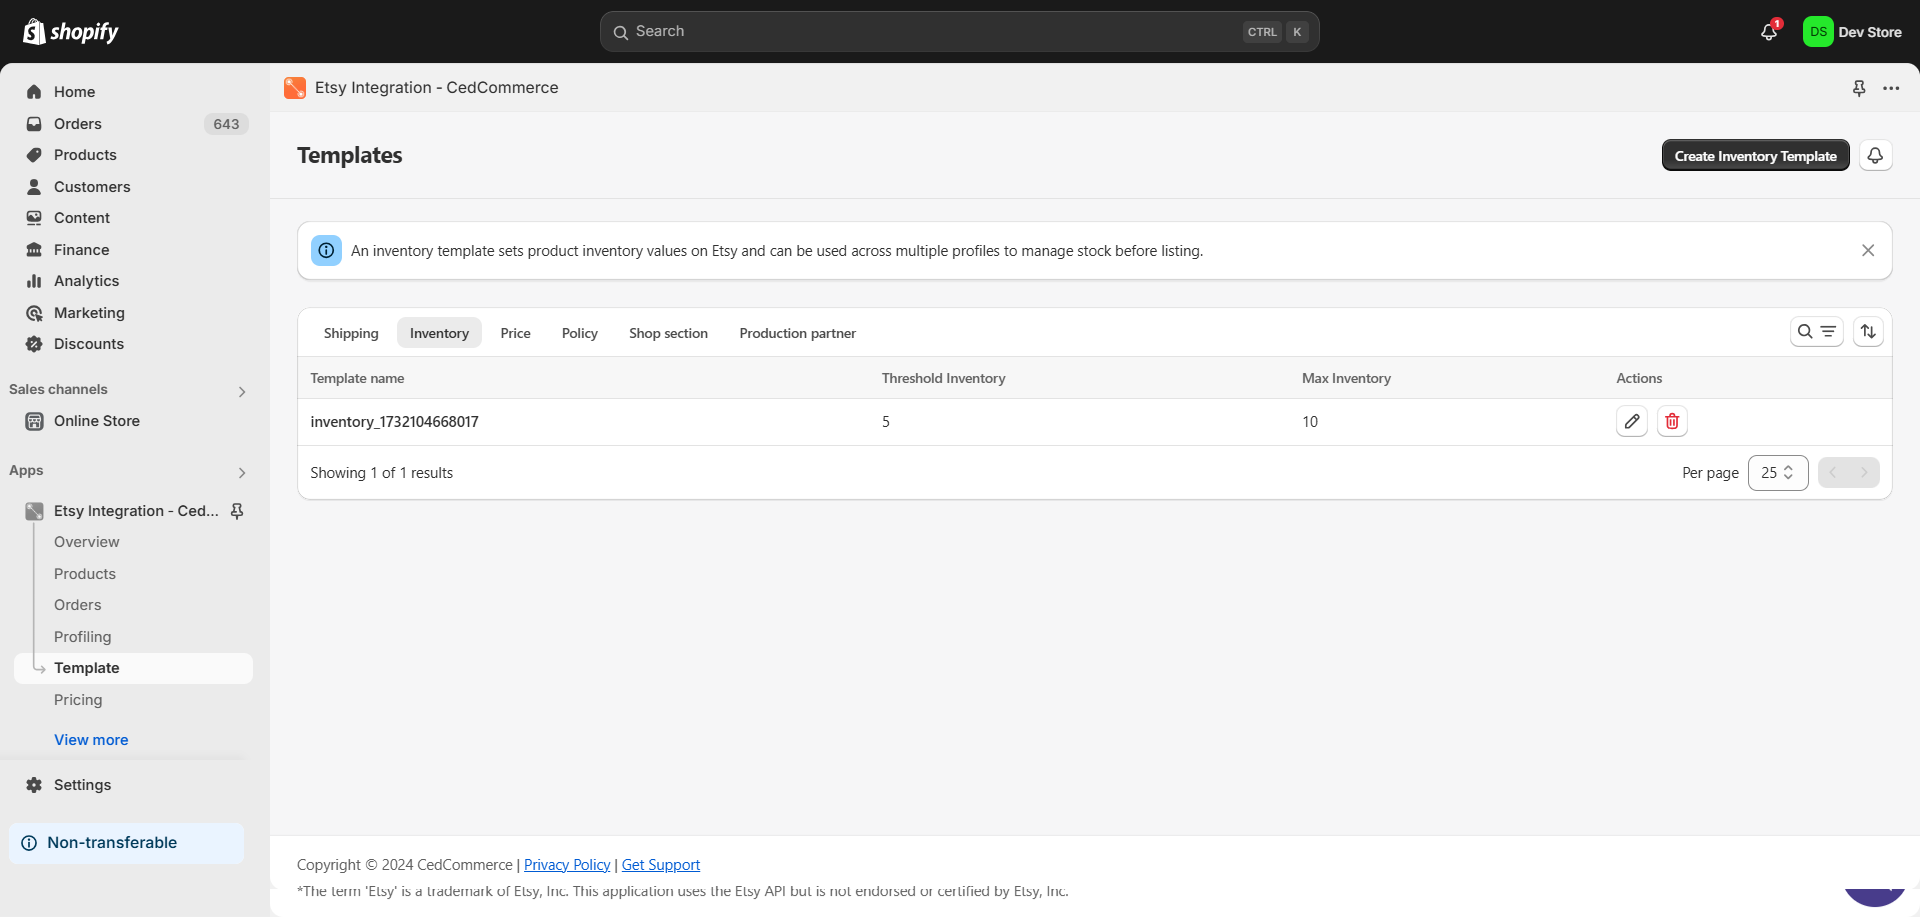Viewport: 1920px width, 917px height.
Task: Dismiss the inventory template info banner
Action: 1868,251
